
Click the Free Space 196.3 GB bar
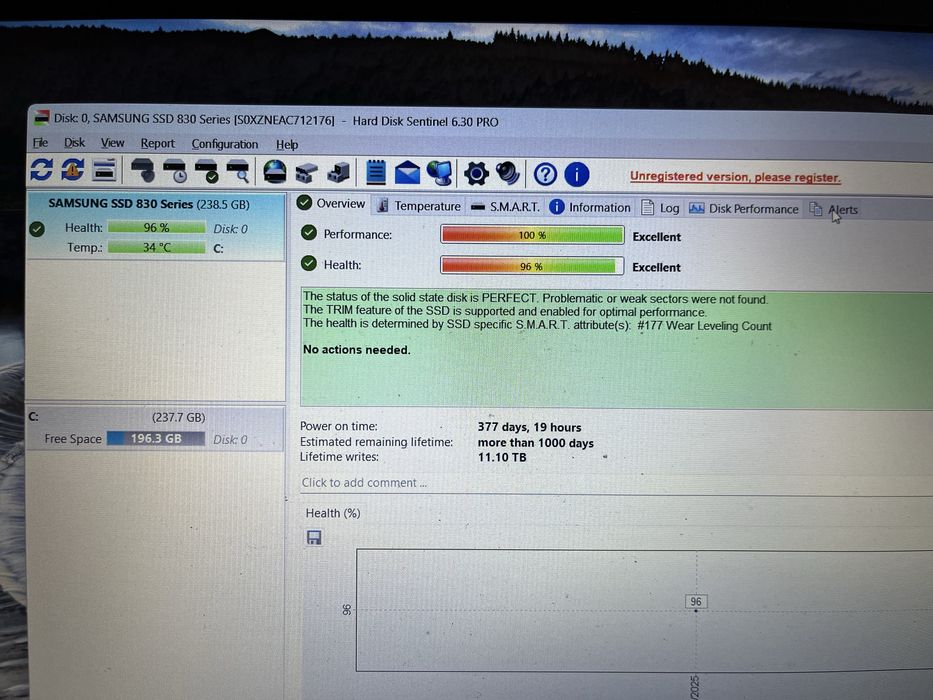(156, 439)
